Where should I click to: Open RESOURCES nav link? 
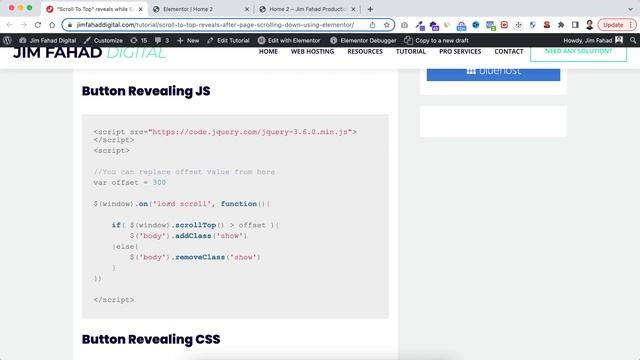click(365, 51)
